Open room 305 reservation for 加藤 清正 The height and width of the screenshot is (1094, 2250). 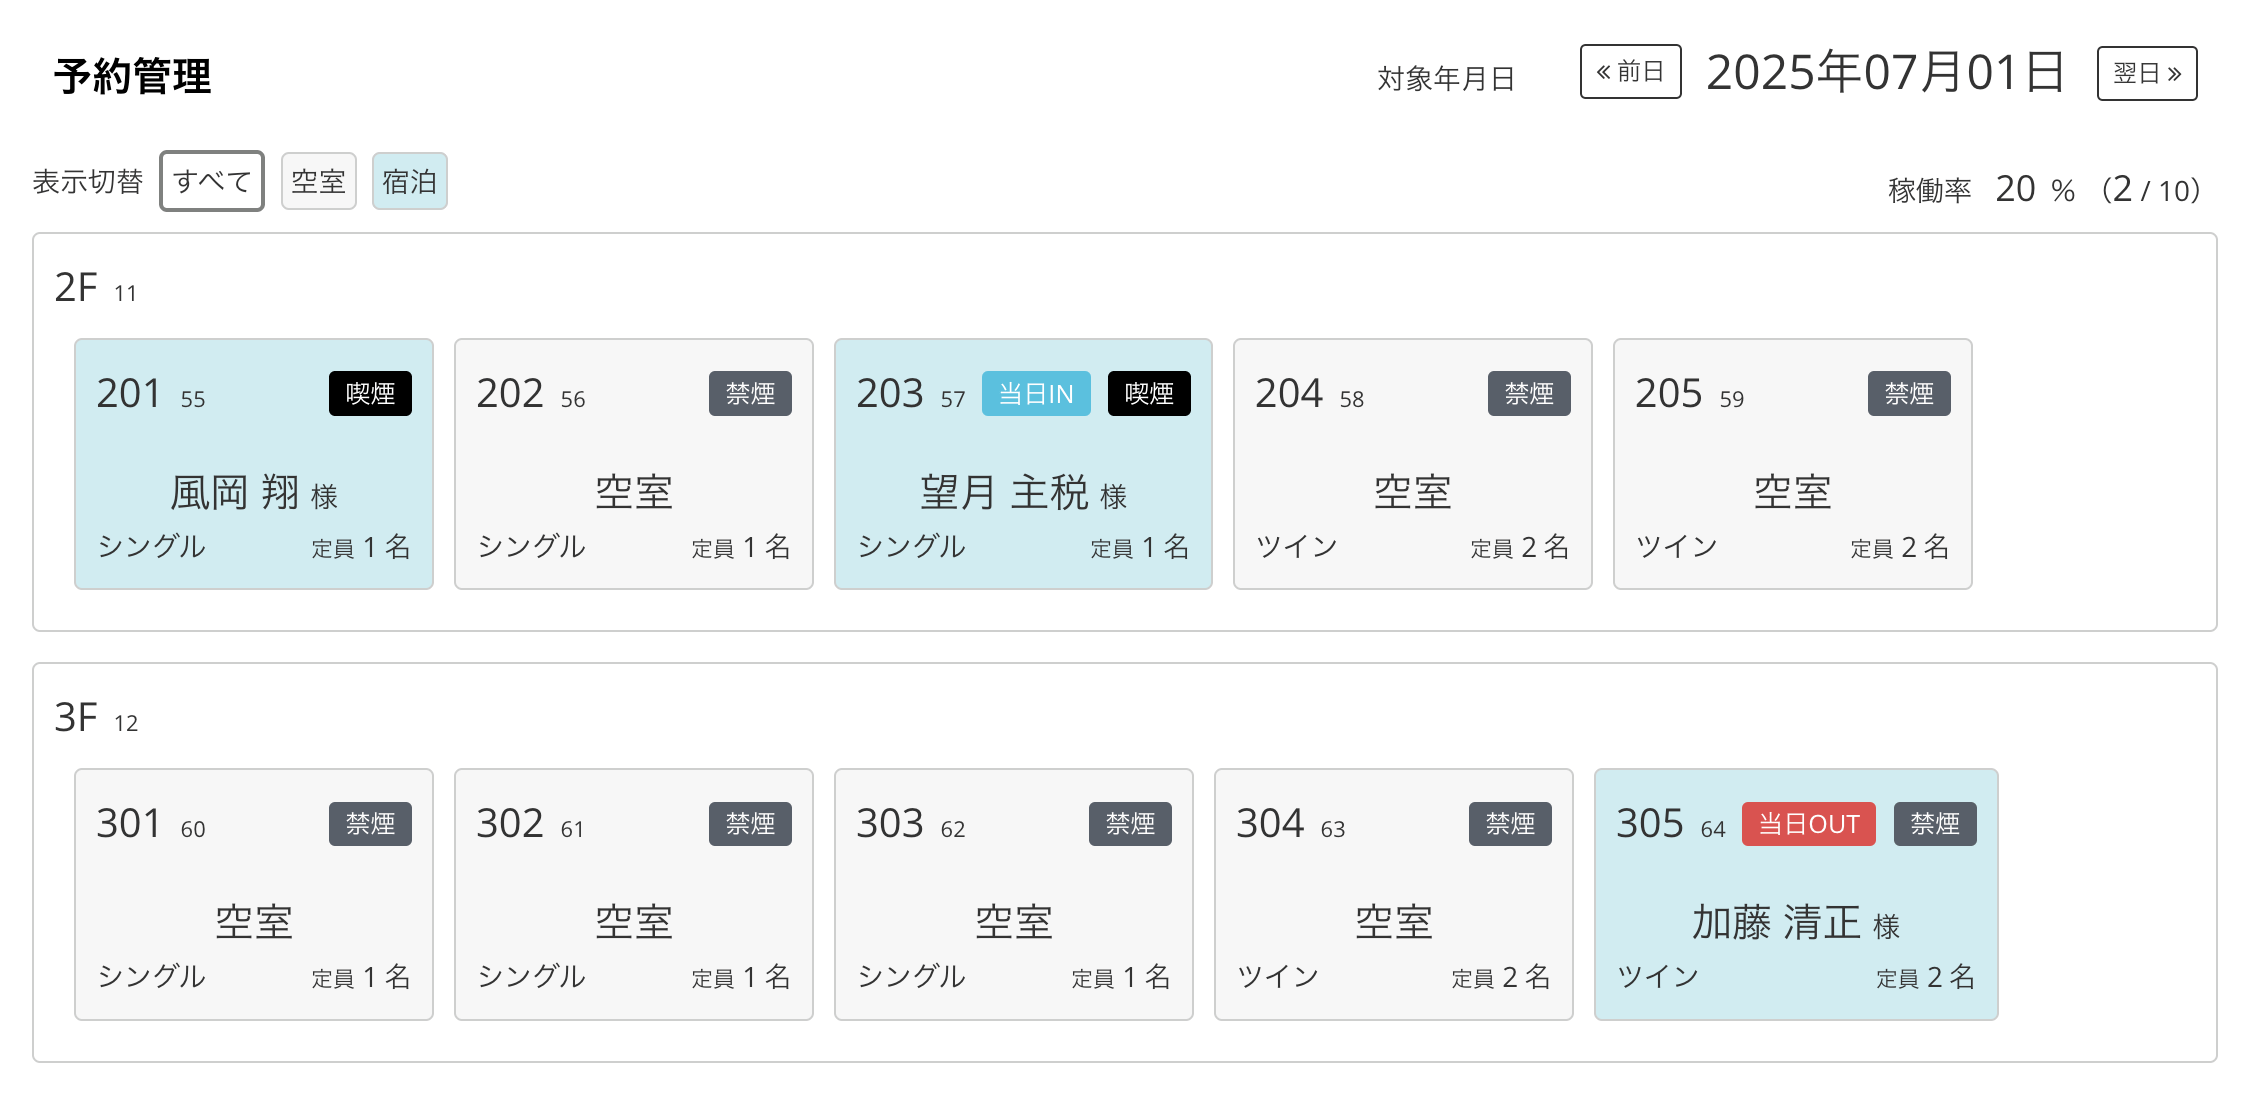click(1795, 920)
